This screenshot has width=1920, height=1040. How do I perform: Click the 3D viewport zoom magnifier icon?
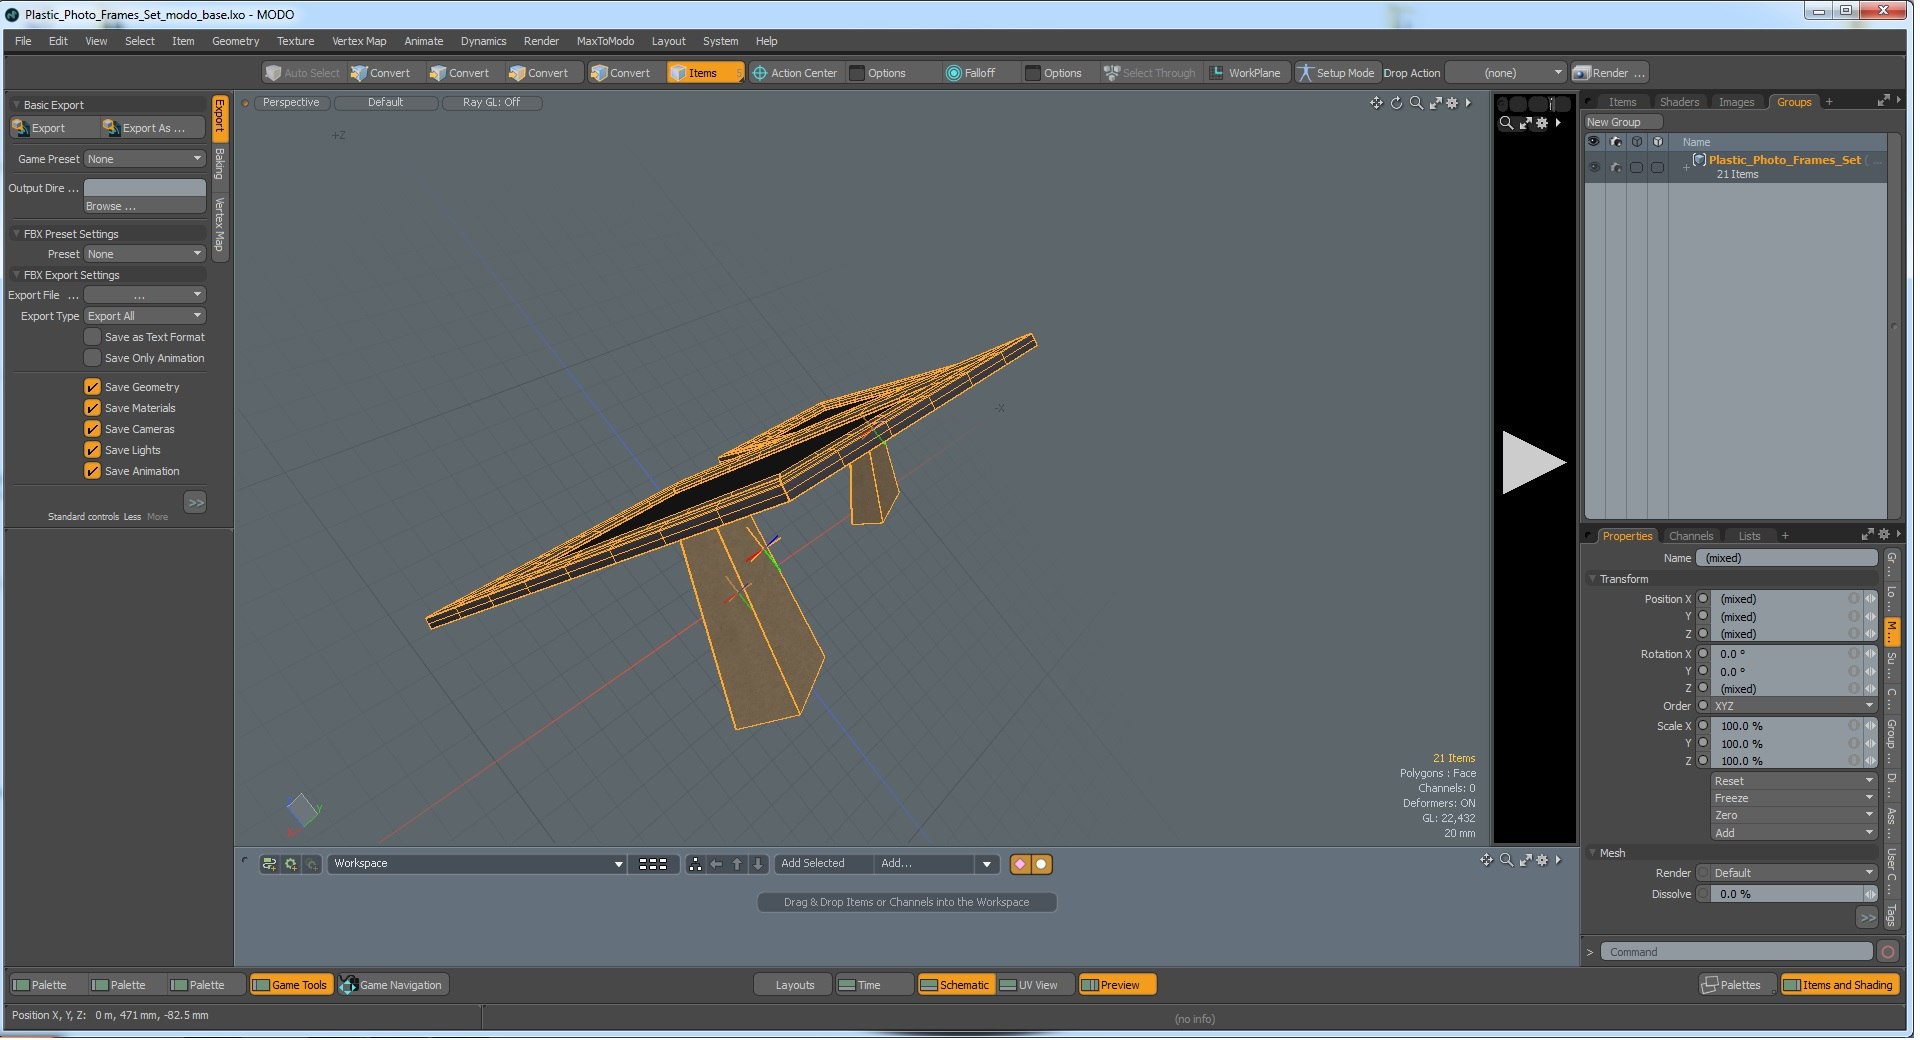[1416, 103]
